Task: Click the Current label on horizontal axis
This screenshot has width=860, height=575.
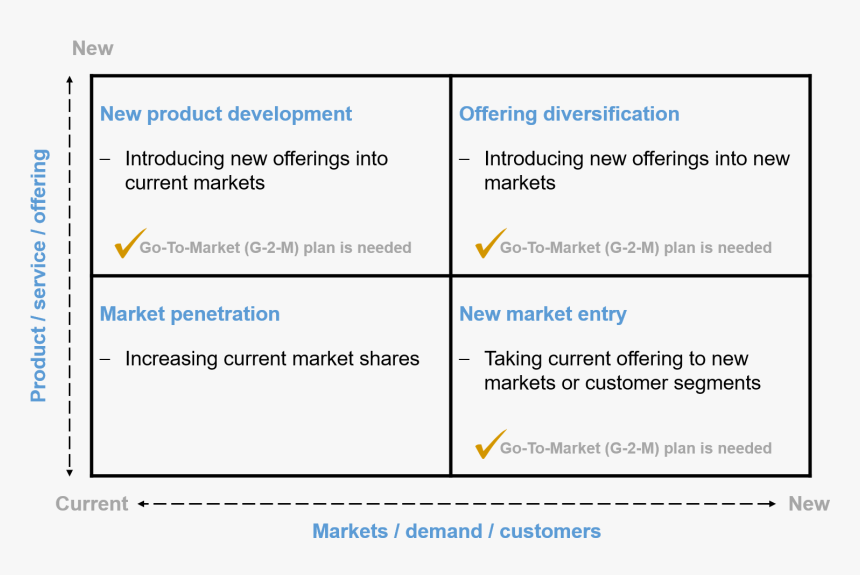Action: pyautogui.click(x=92, y=504)
